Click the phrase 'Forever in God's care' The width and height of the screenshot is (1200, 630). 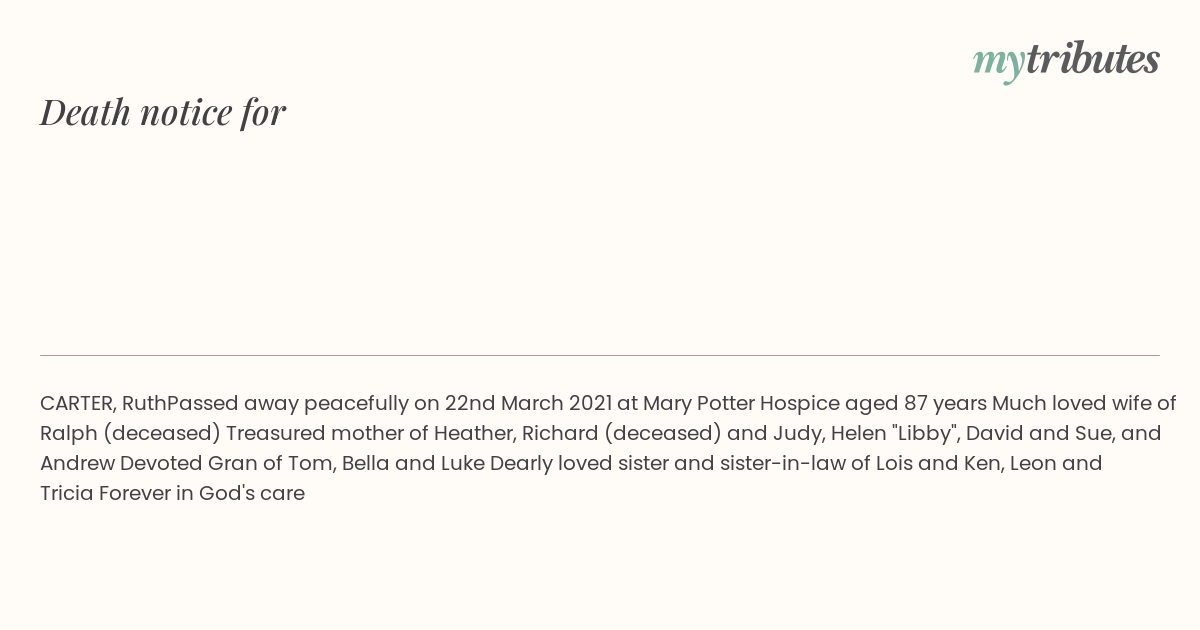pyautogui.click(x=201, y=494)
